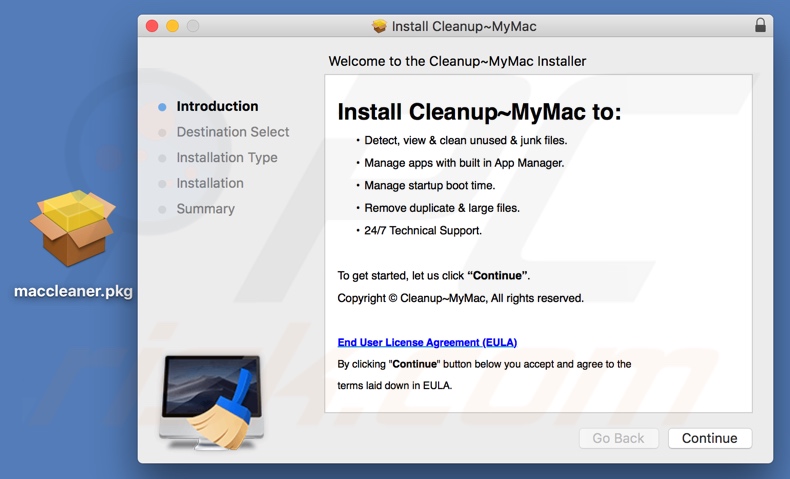Click the lock icon in the title bar
This screenshot has height=479, width=790.
coord(760,26)
